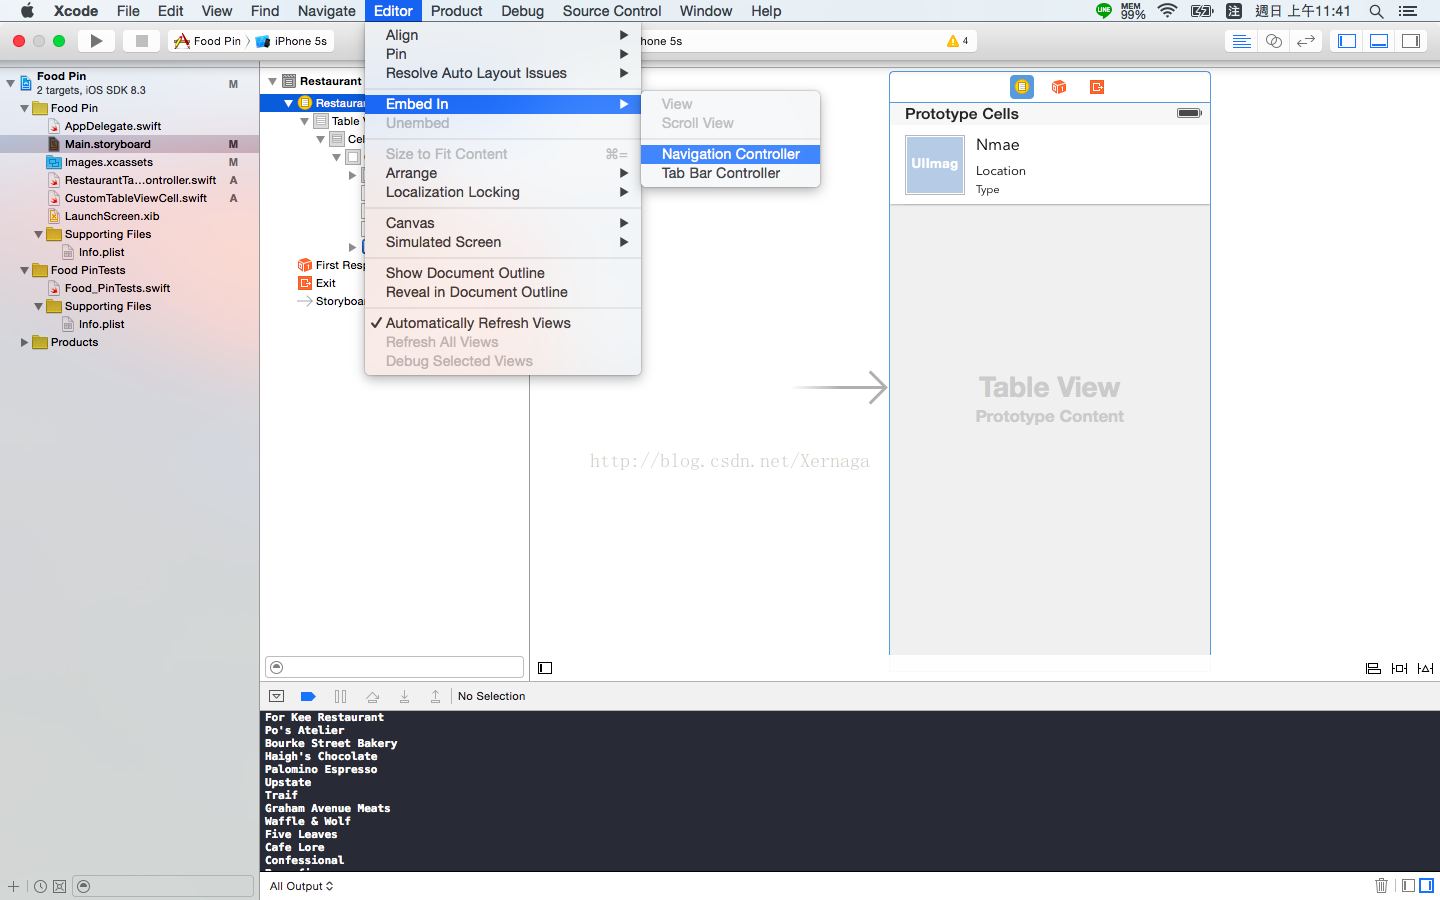Select Main.storyboard in navigator
Screen dimensions: 1440x900
(107, 144)
